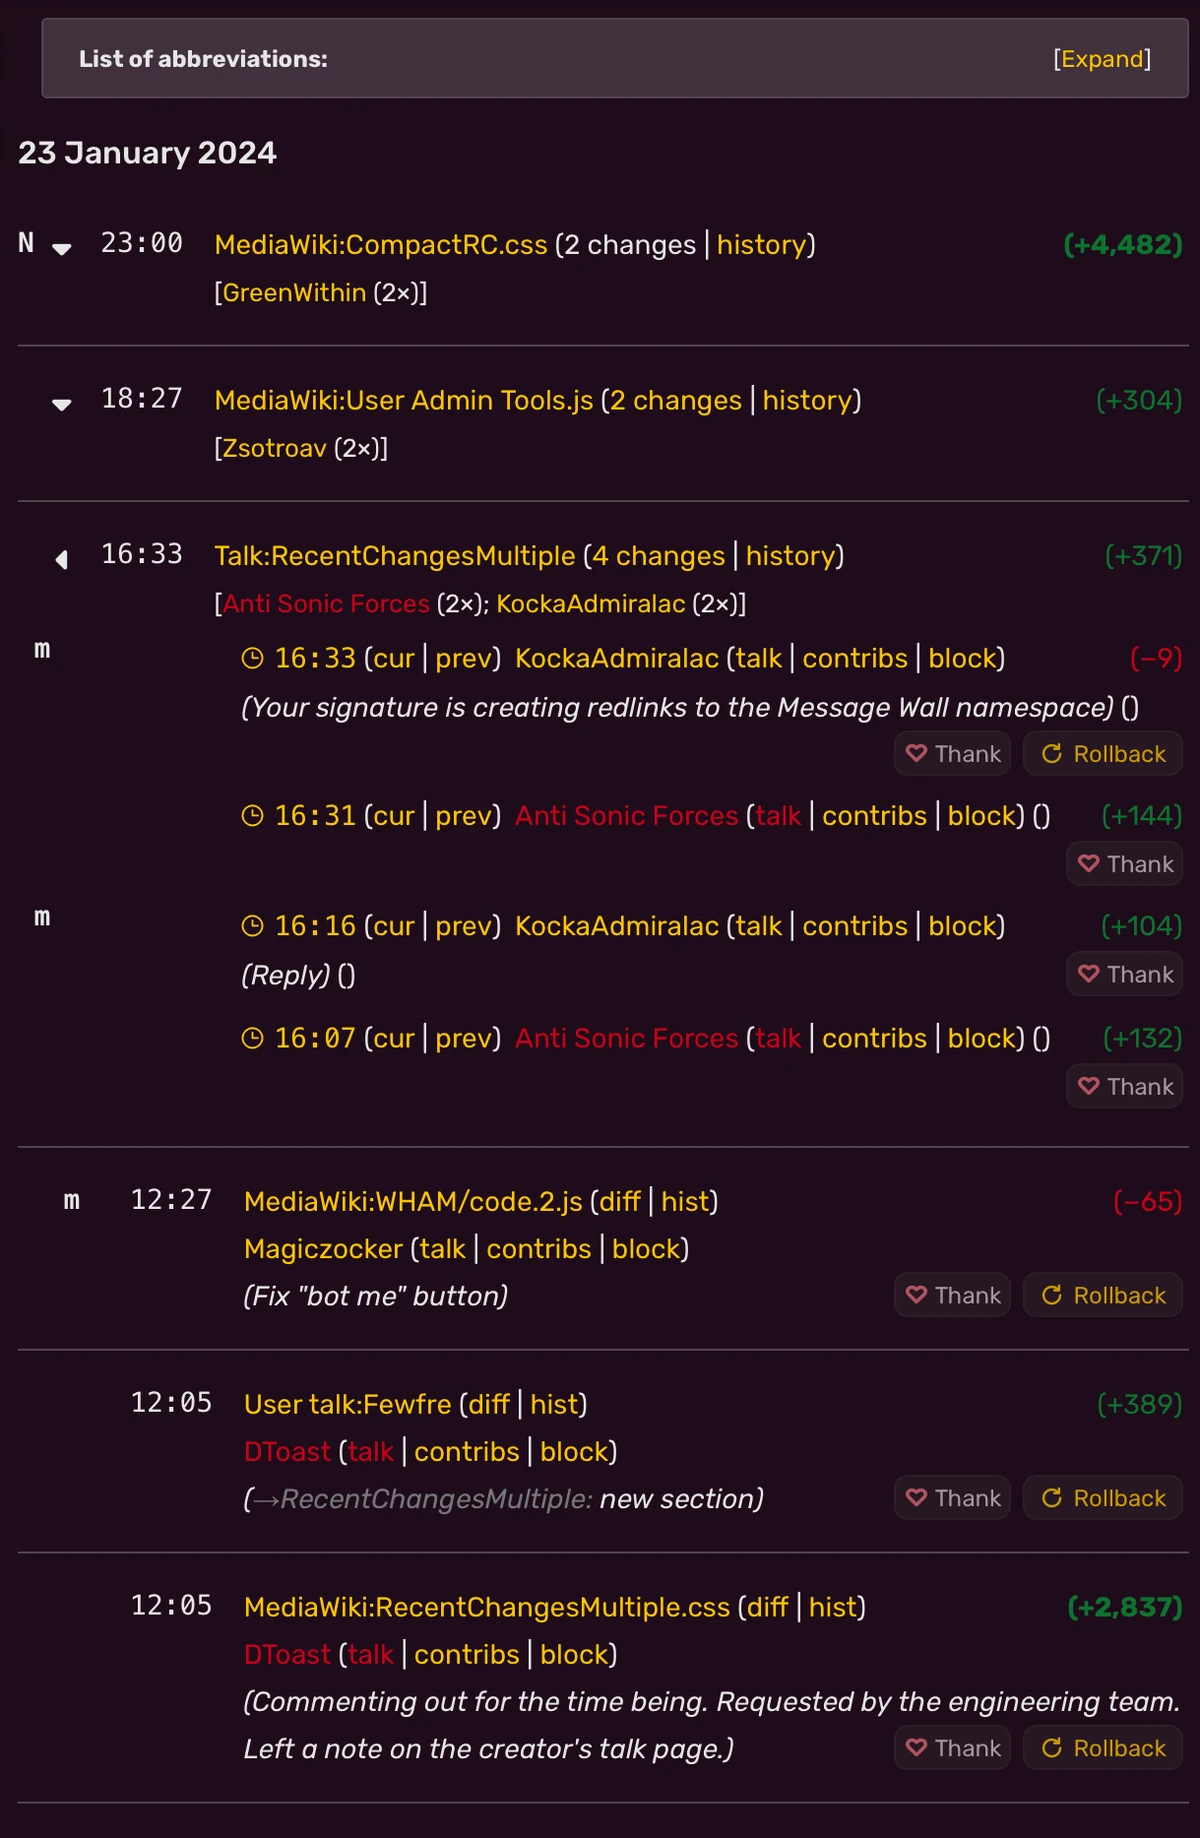Click the rollback arrow icon on User talk:Fewfre entry
The image size is (1200, 1838).
click(x=1053, y=1497)
